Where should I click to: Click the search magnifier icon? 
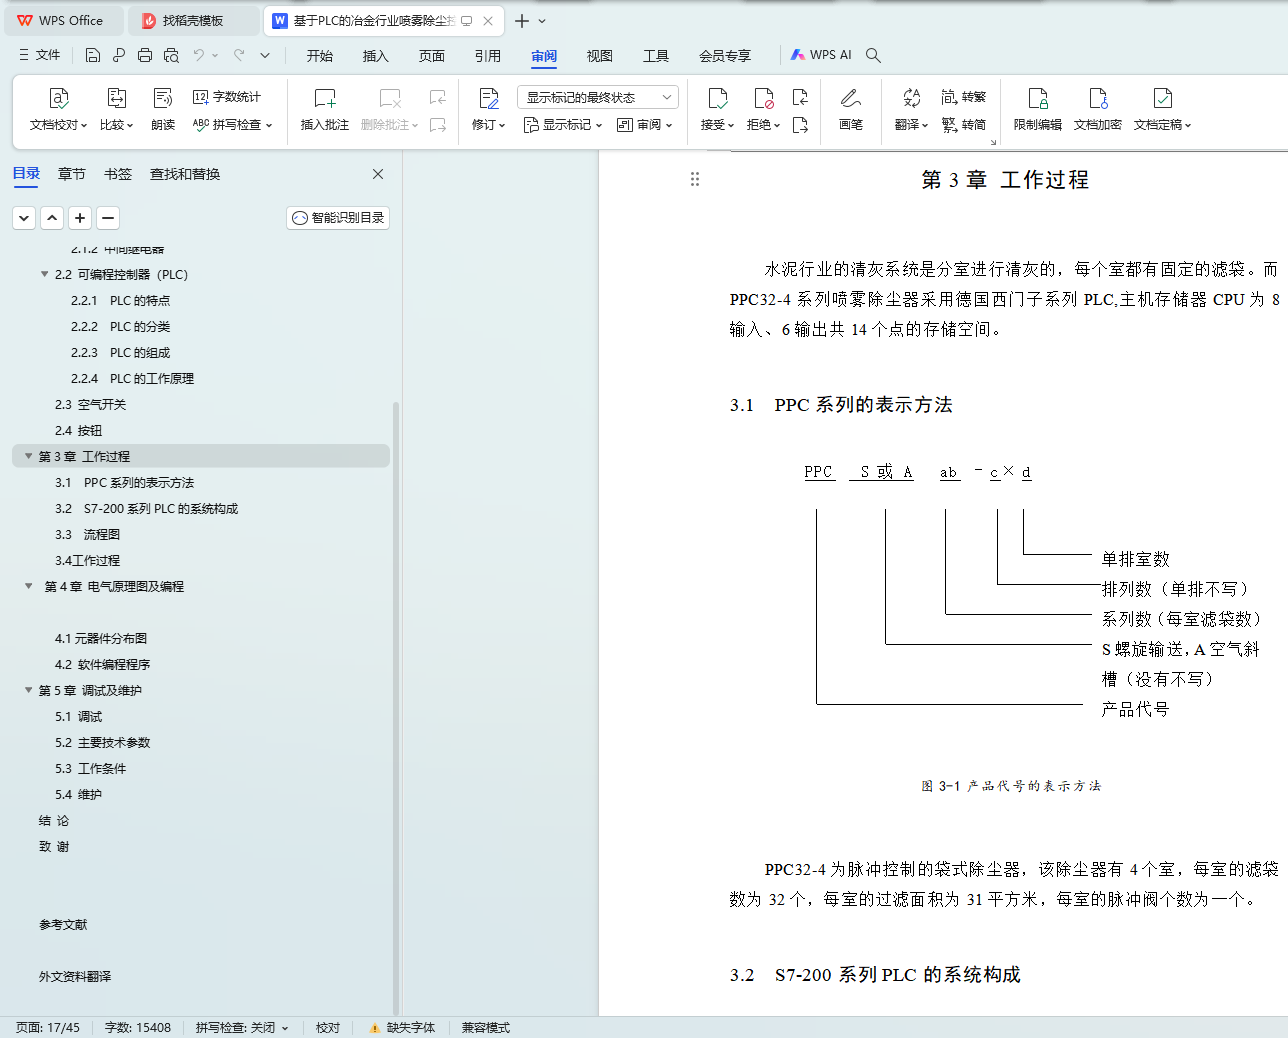[873, 55]
